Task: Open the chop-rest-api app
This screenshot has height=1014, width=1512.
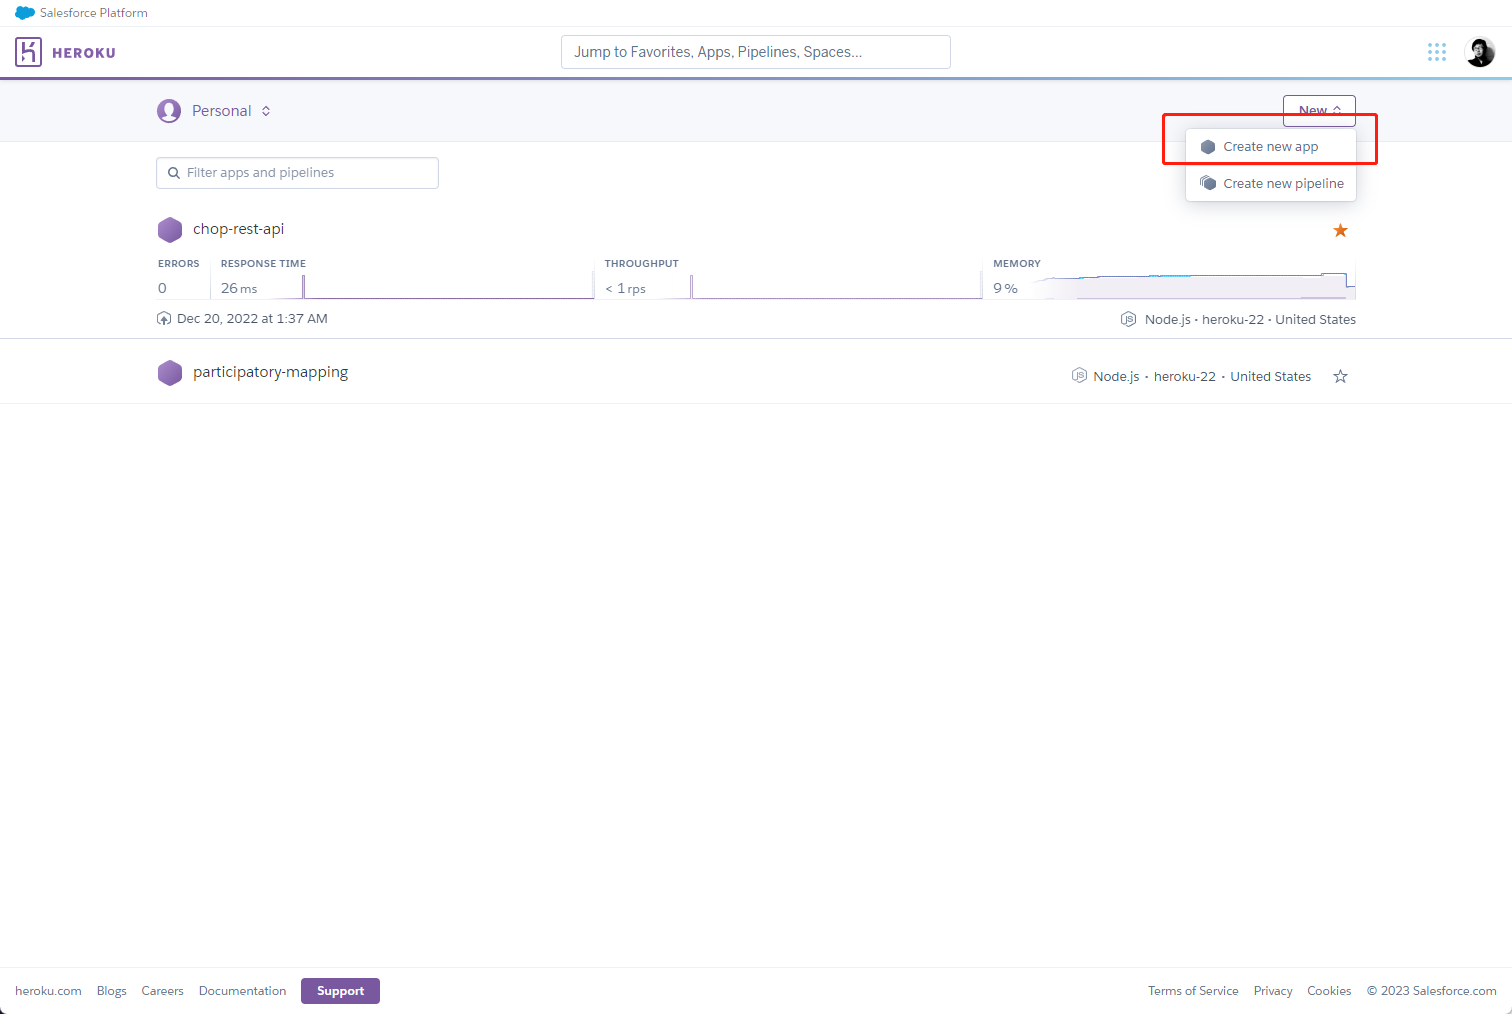Action: click(238, 229)
